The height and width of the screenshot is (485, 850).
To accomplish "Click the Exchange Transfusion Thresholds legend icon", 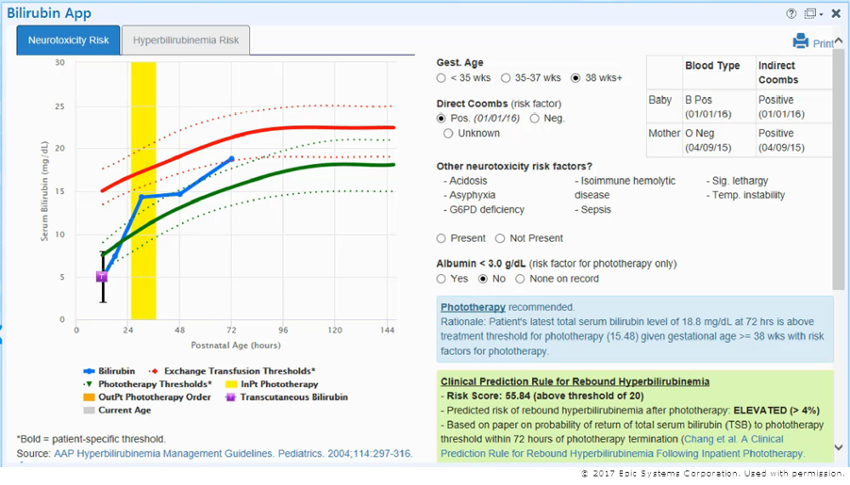I will point(154,371).
